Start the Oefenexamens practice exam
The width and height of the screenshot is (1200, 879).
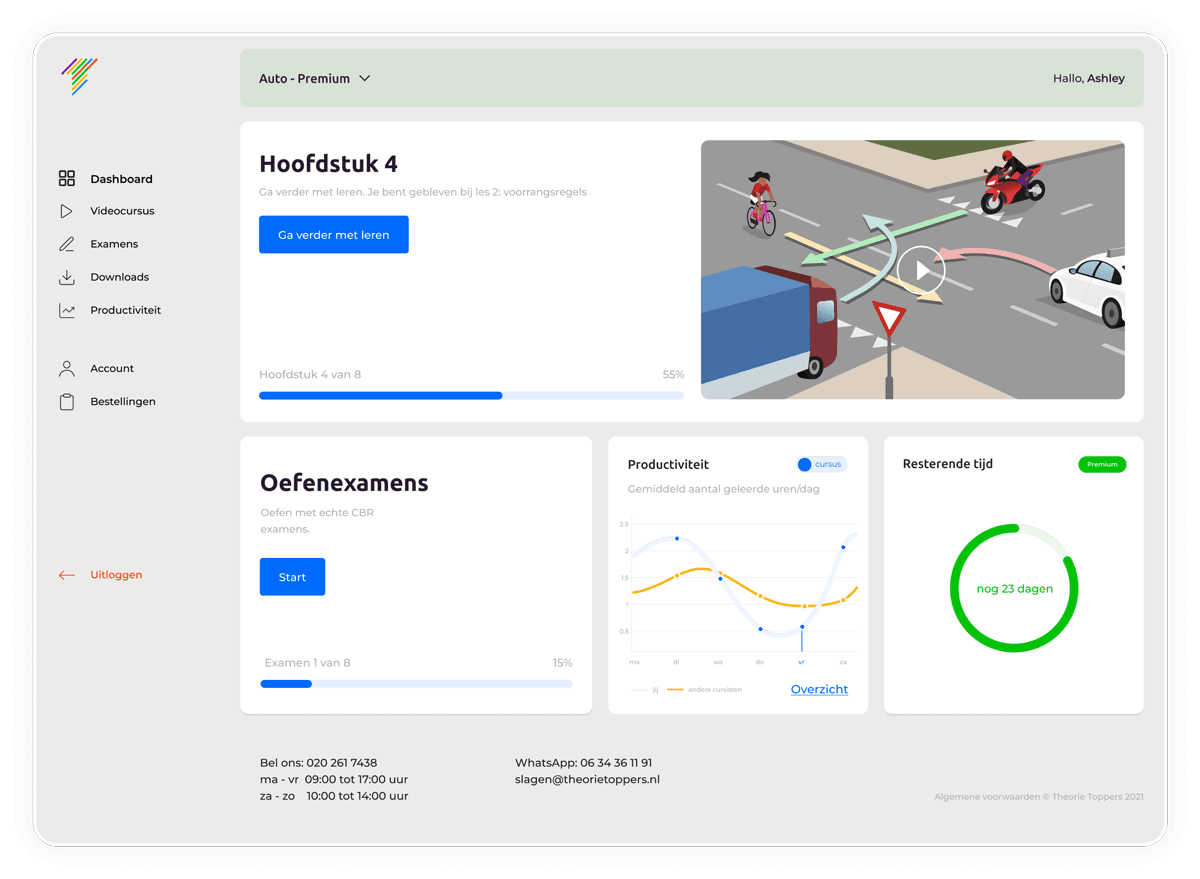point(292,577)
